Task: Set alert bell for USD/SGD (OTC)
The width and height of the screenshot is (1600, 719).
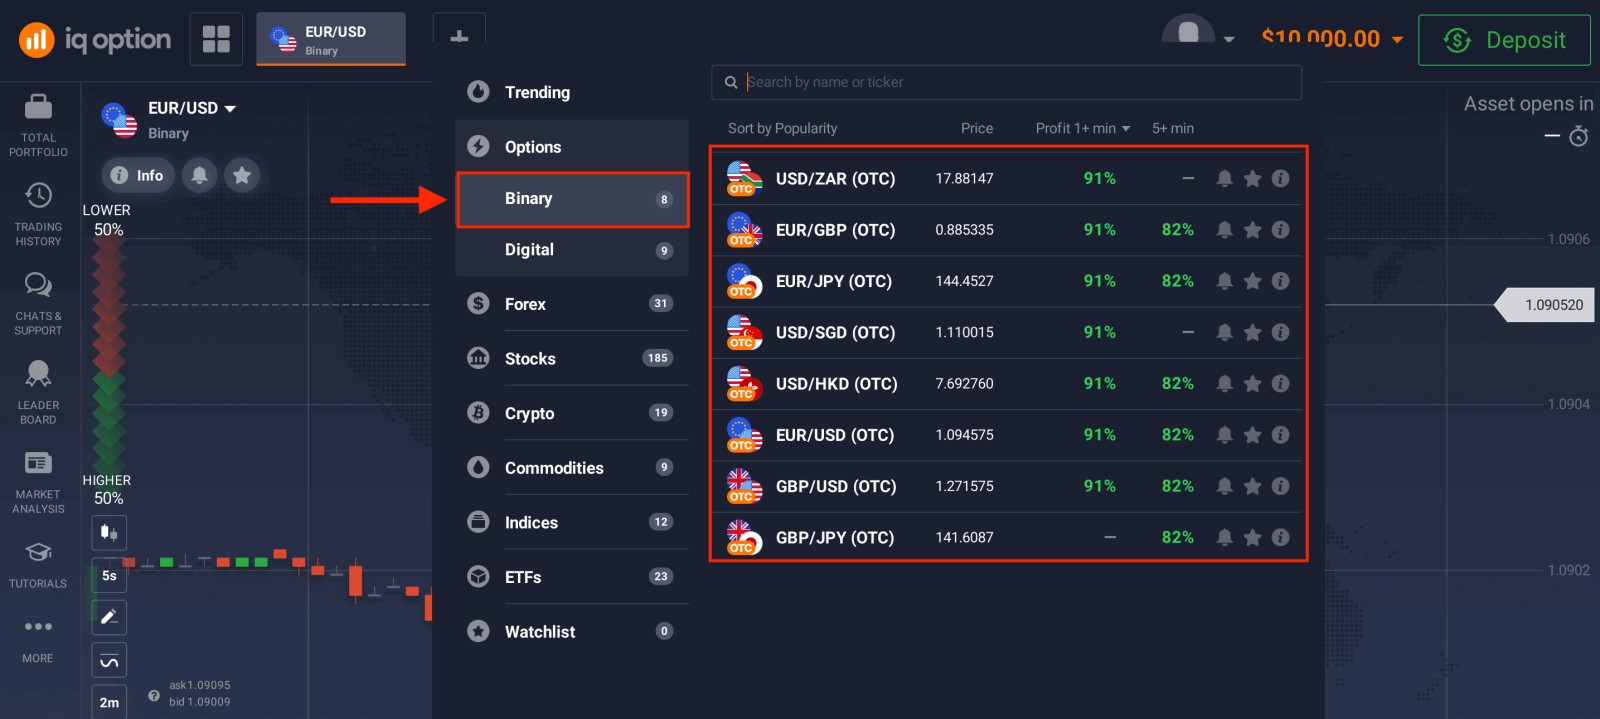Action: click(x=1224, y=332)
